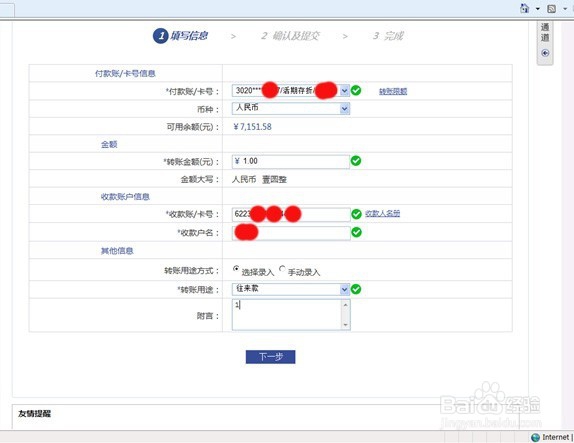The image size is (574, 443).
Task: Click the side channel panel collapse arrow
Action: (x=545, y=53)
